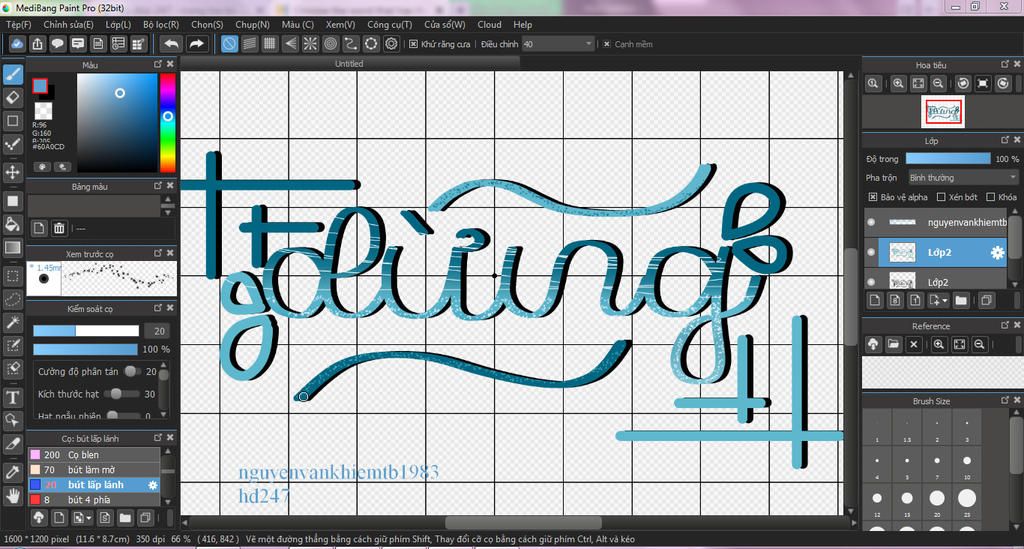Select the Eyedropper tool

tap(12, 472)
